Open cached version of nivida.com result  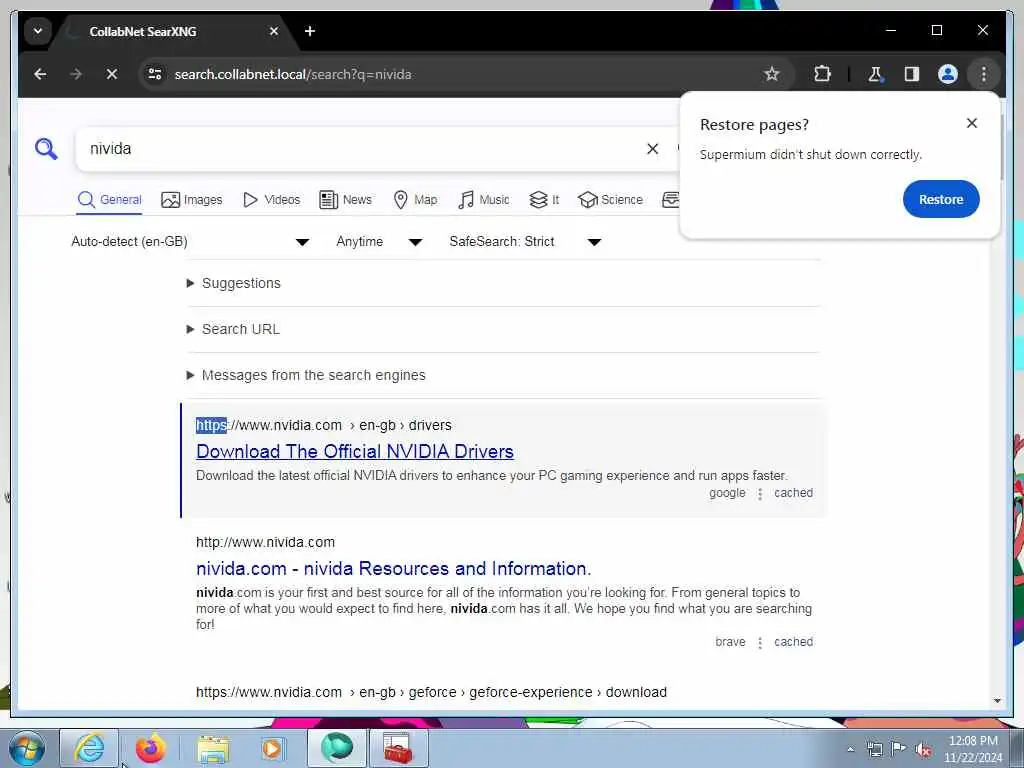point(793,642)
